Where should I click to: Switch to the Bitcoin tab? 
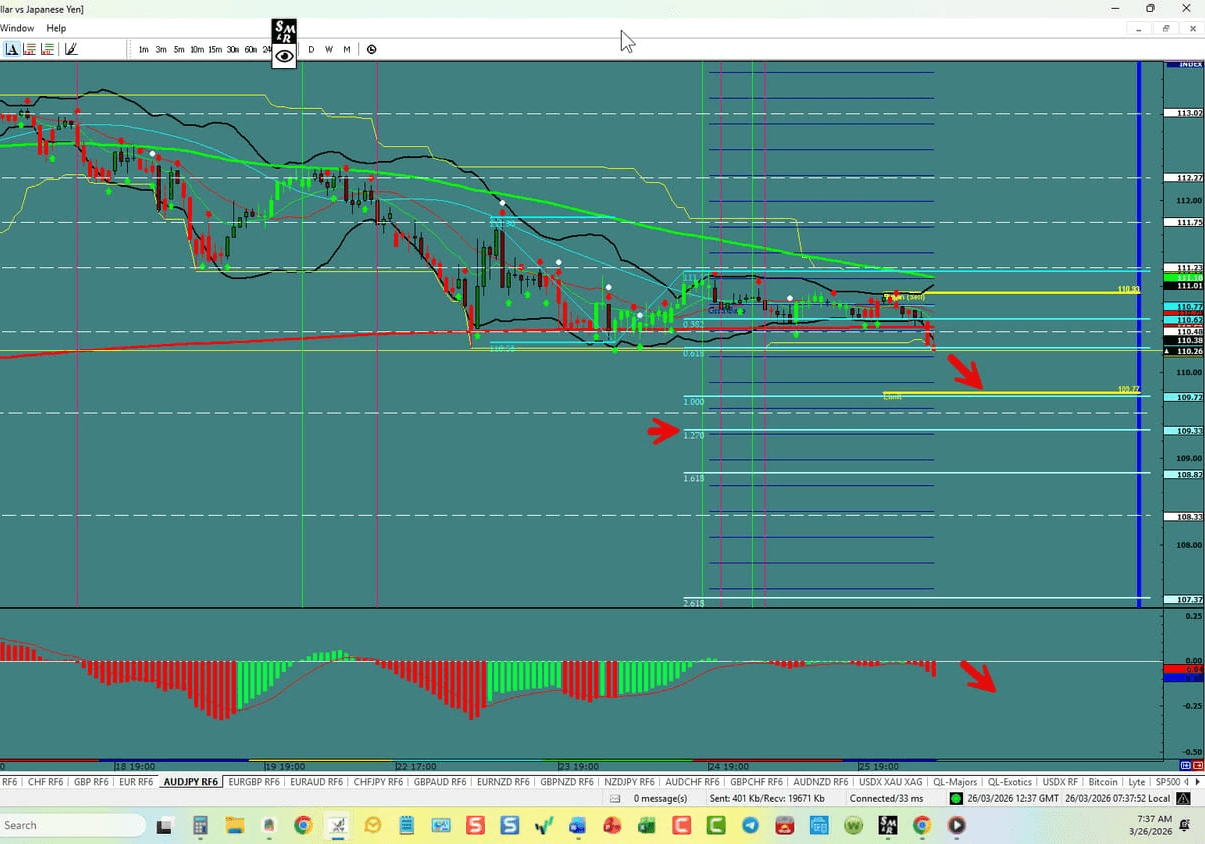[x=1103, y=781]
